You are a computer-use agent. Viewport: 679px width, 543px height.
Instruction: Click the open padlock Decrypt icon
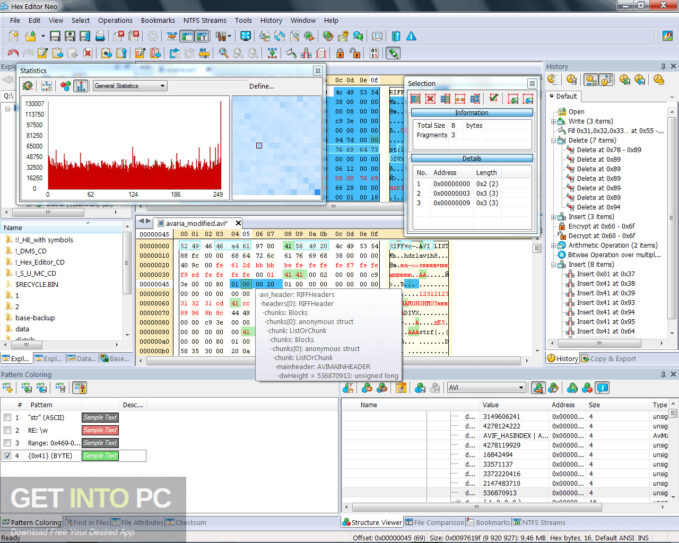pyautogui.click(x=355, y=53)
